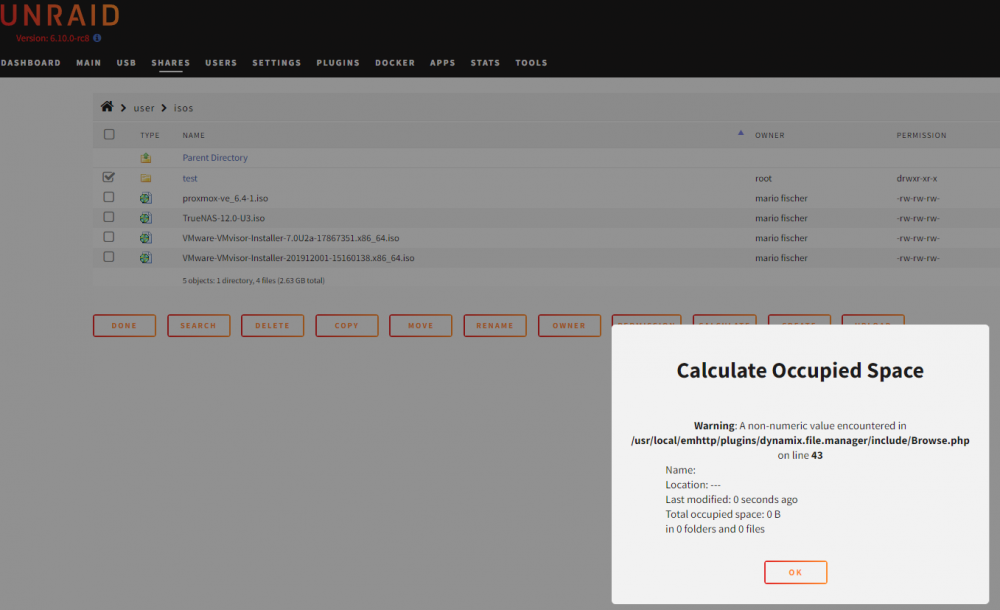Click VMware-VMvisor-Installer-201912001 file name

(298, 258)
